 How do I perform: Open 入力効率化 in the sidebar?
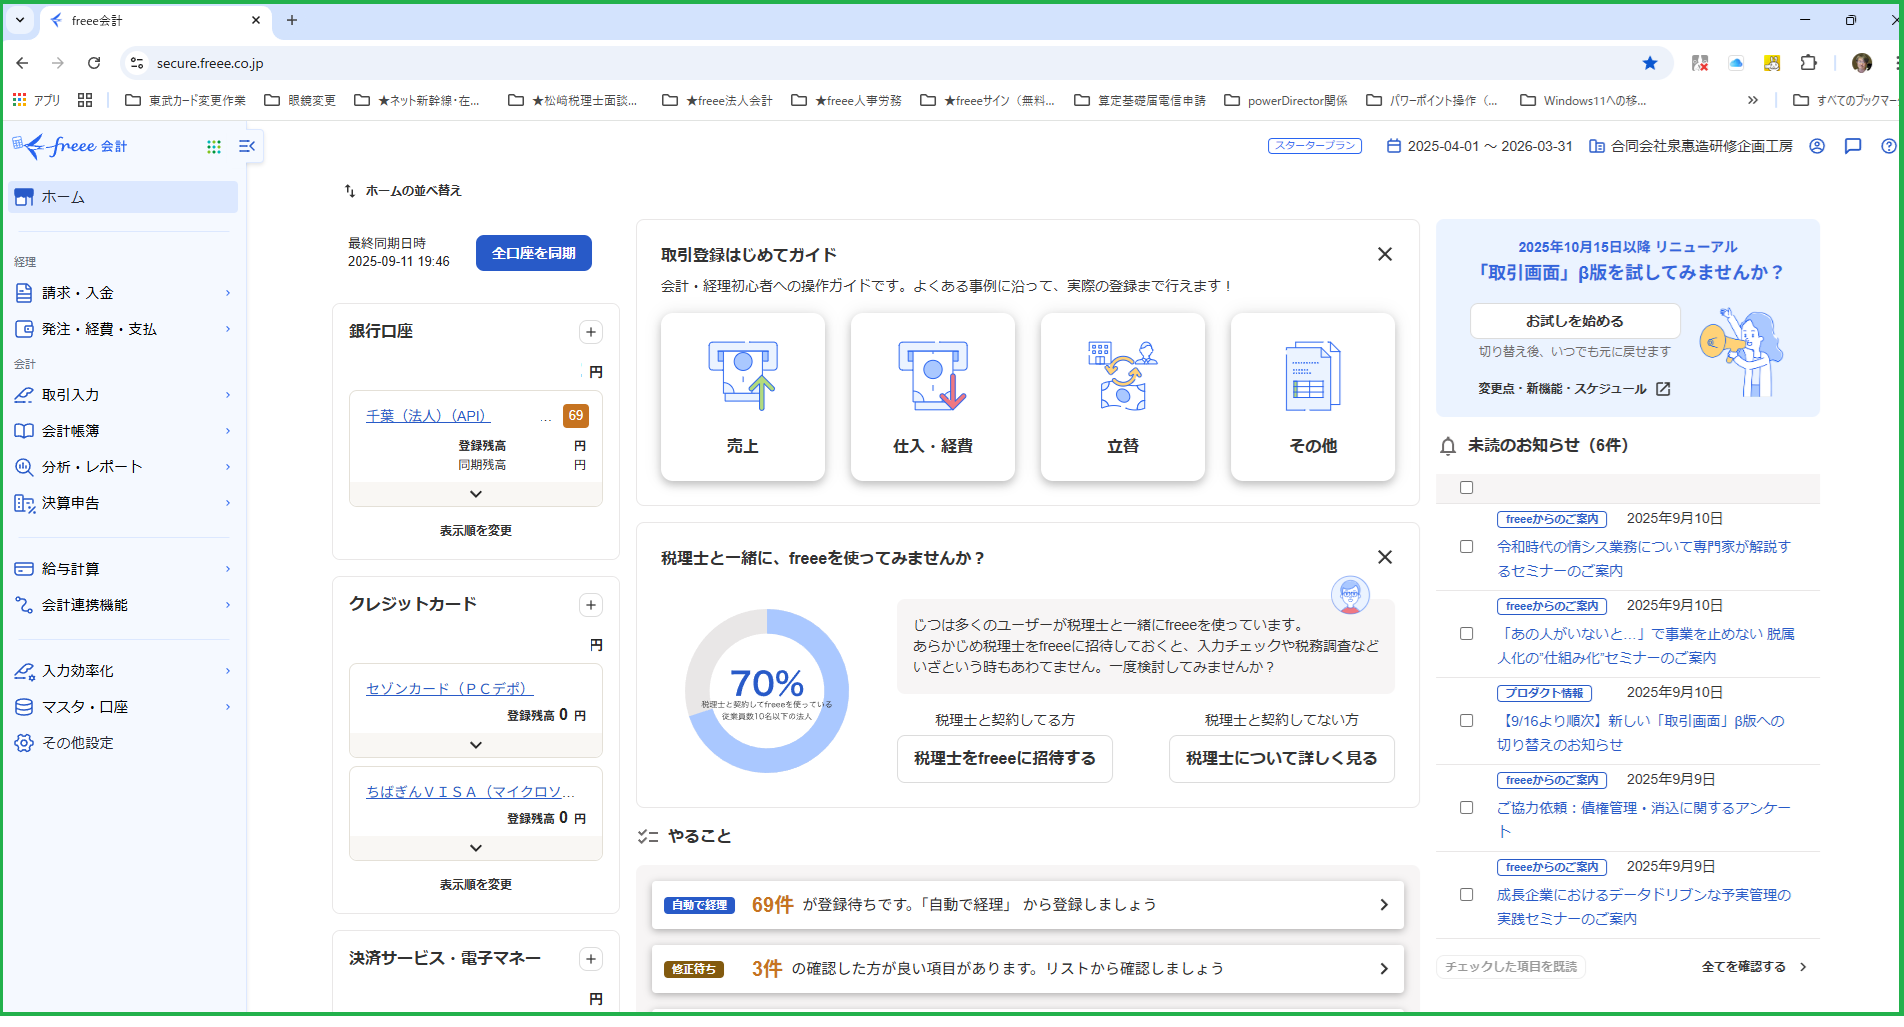coord(123,671)
